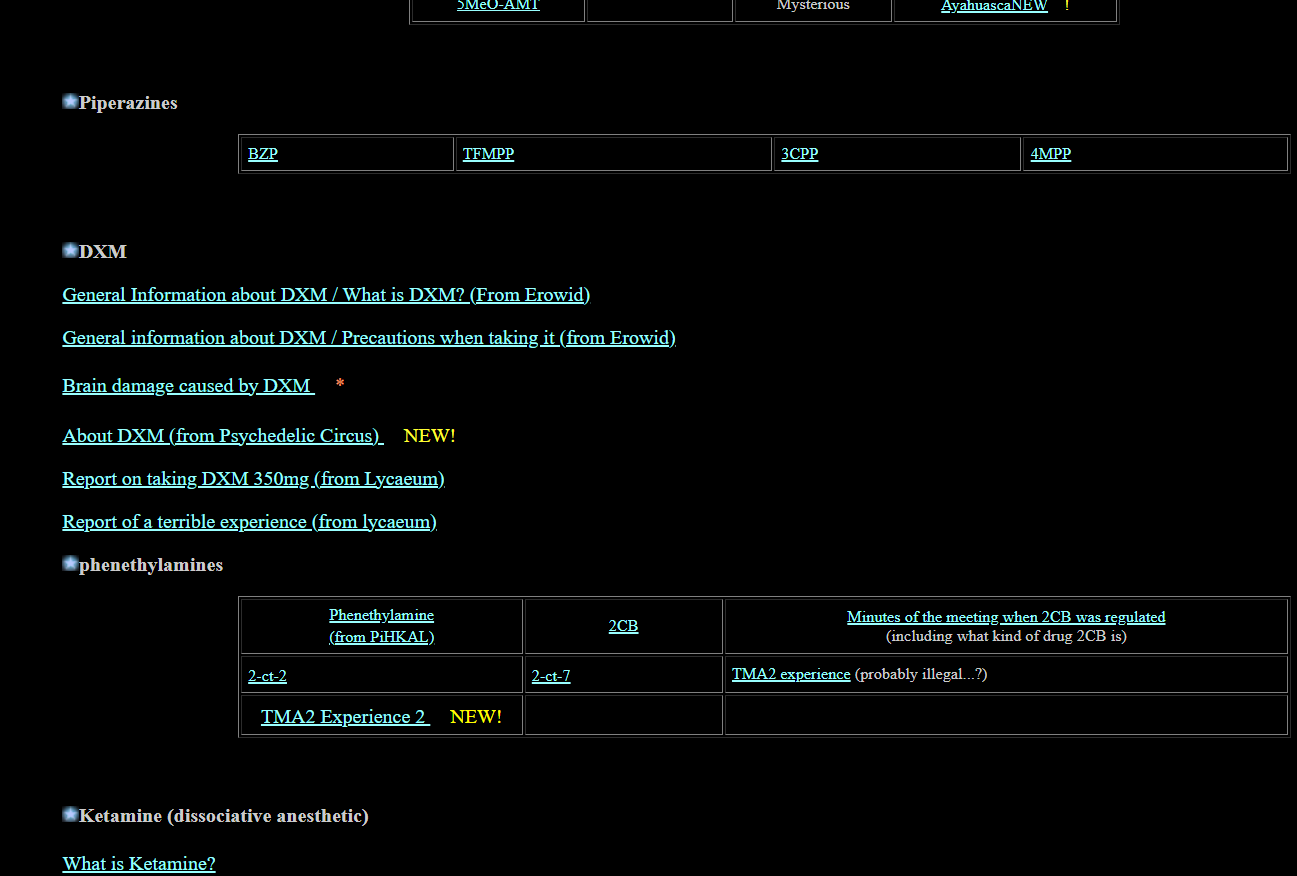Select the 2CB link in table
This screenshot has width=1297, height=876.
point(623,626)
